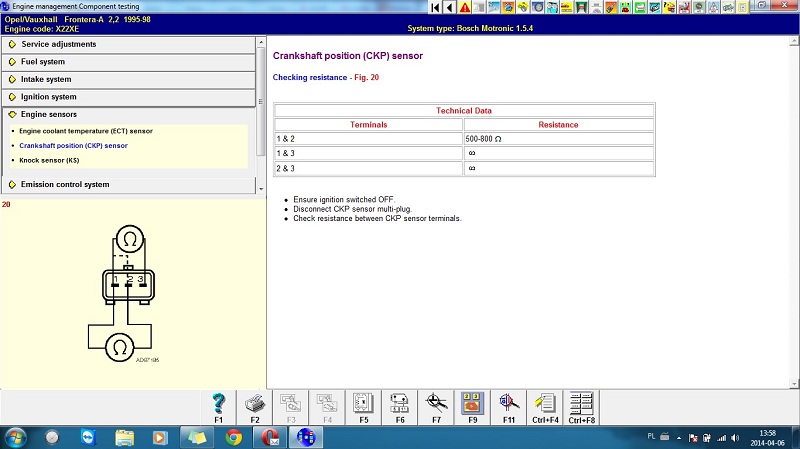The height and width of the screenshot is (449, 800).
Task: Select the F9 toolbar icon
Action: click(x=472, y=404)
